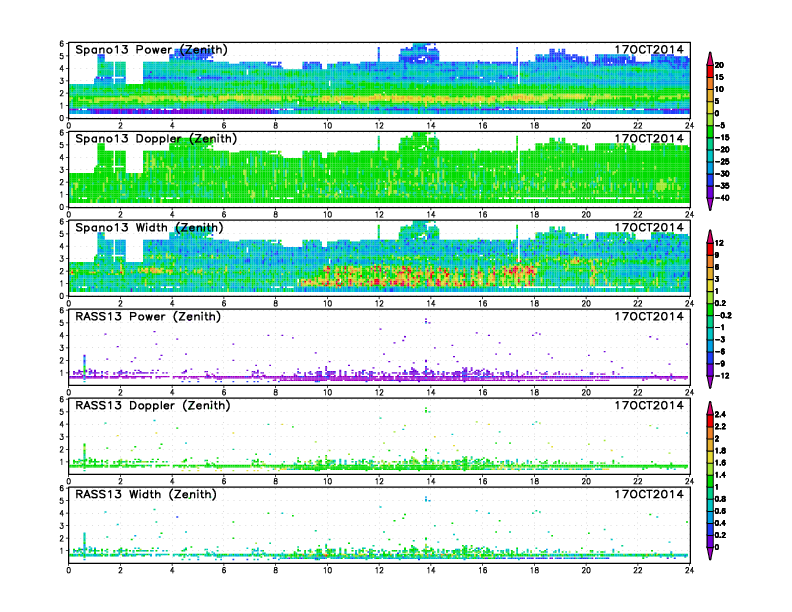The width and height of the screenshot is (792, 612).
Task: Click hour 4 tick label under RASS13 Power
Action: 172,392
